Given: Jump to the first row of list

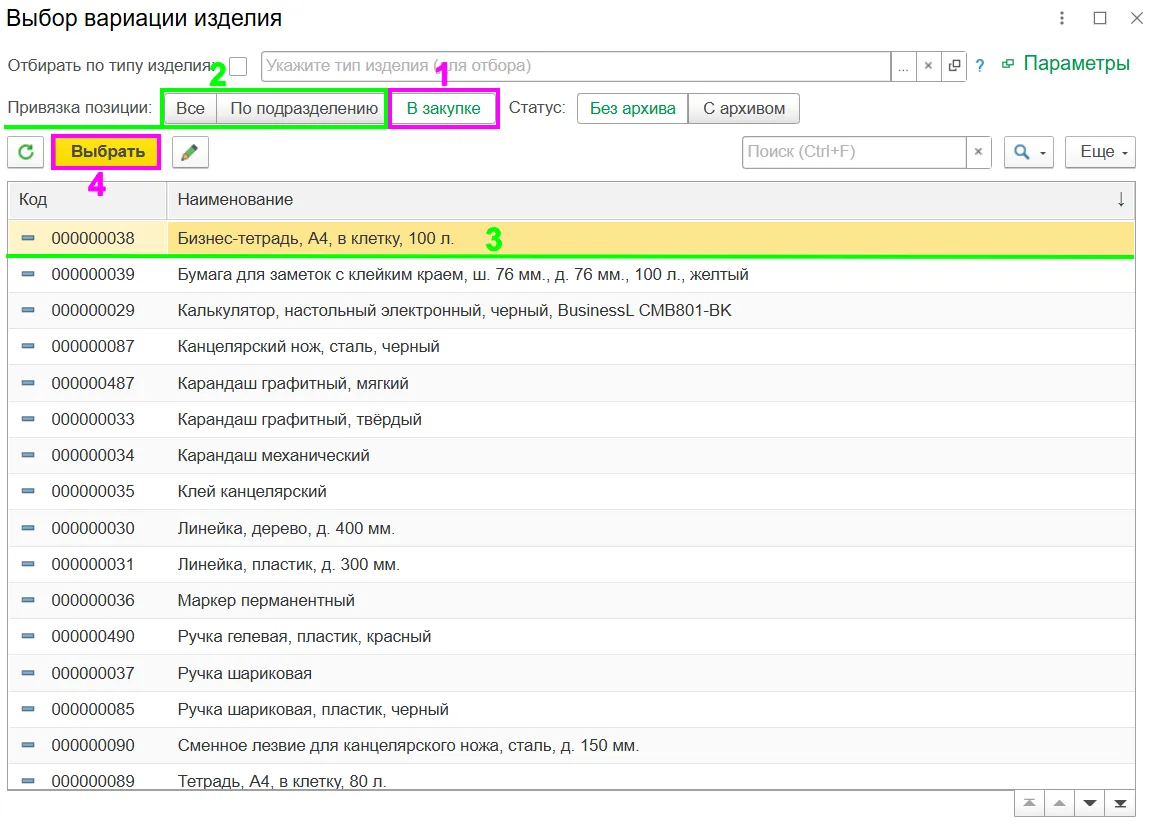Looking at the screenshot, I should 1030,804.
